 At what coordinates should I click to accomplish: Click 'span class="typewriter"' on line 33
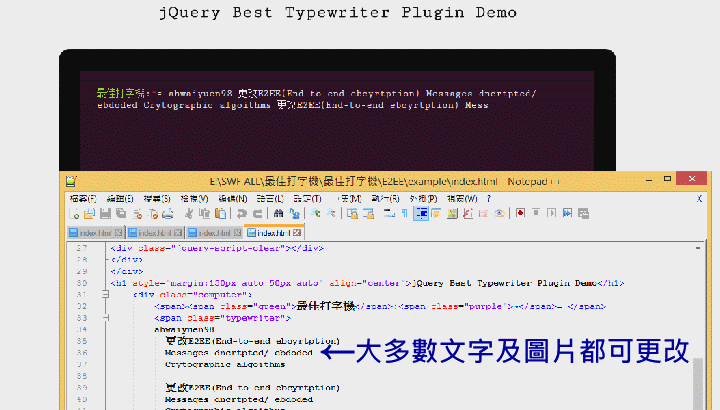[223, 318]
